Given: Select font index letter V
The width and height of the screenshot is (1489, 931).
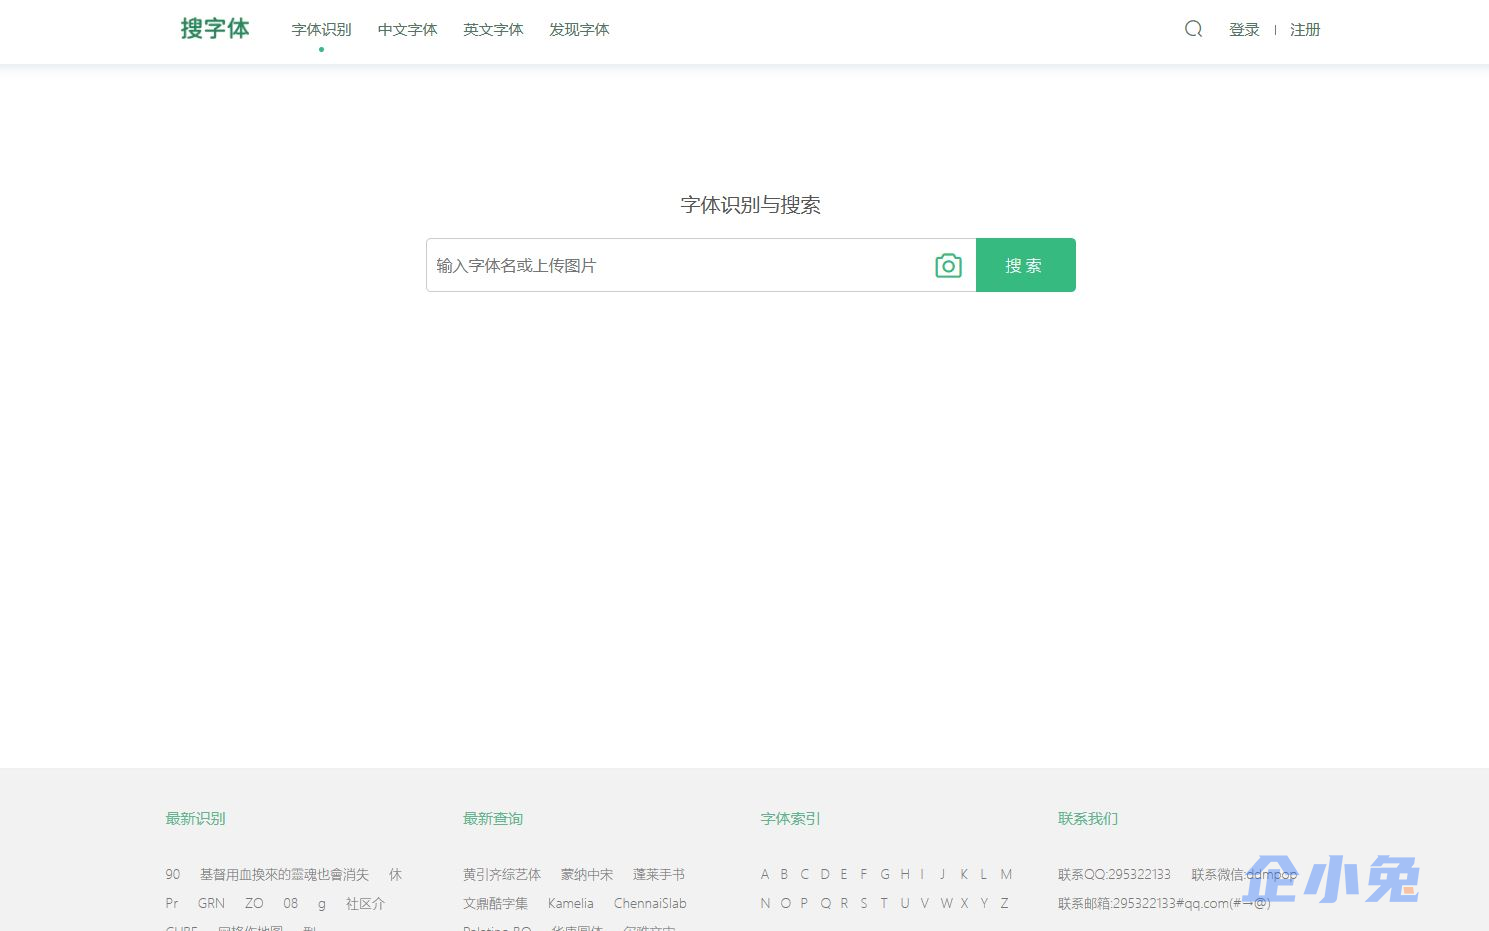Looking at the screenshot, I should [x=924, y=904].
